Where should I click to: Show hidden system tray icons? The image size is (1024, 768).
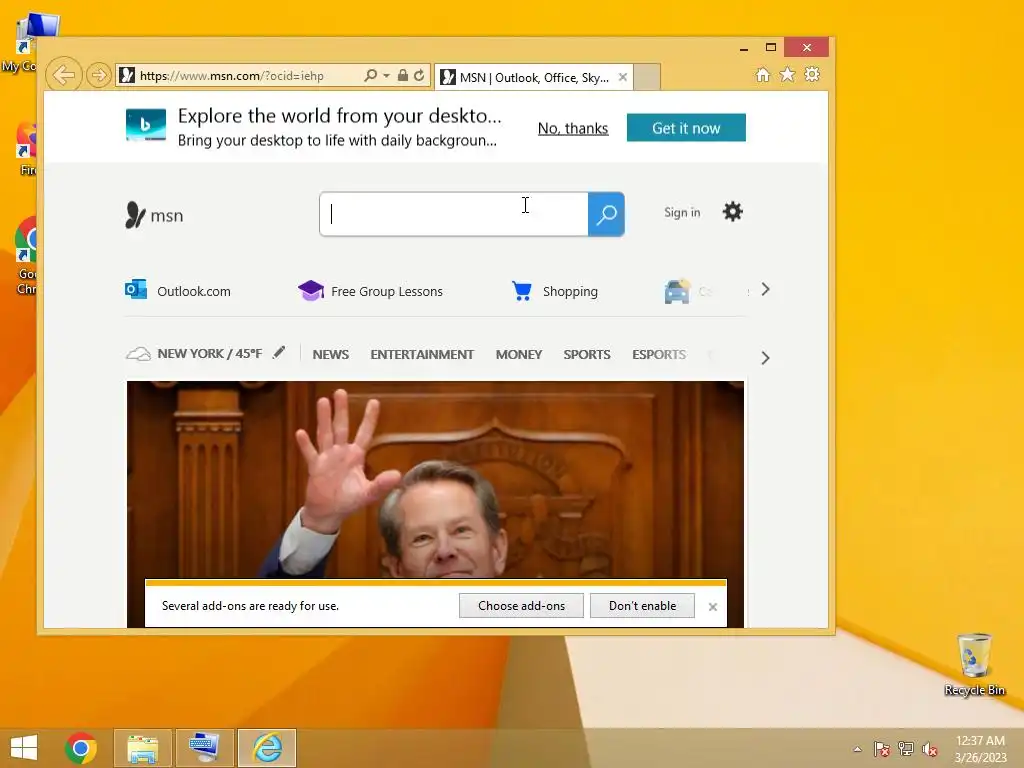[x=857, y=749]
